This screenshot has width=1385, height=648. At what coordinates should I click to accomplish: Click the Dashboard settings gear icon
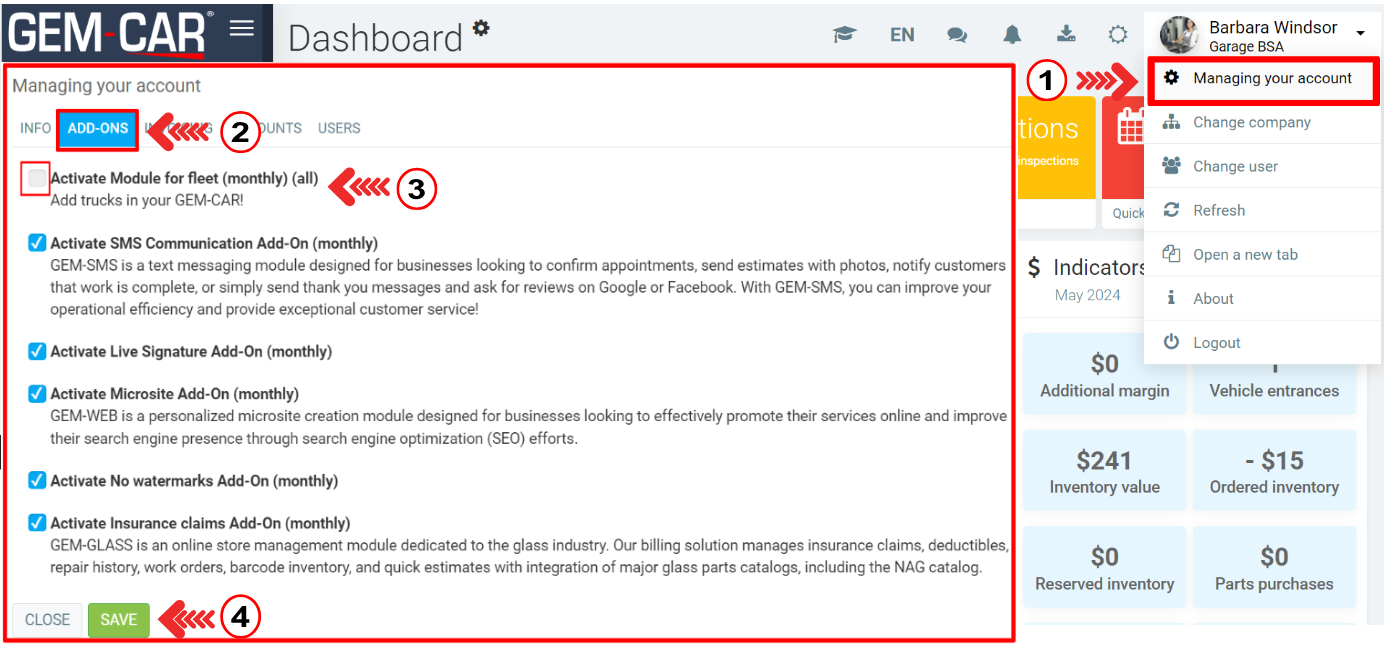point(481,27)
